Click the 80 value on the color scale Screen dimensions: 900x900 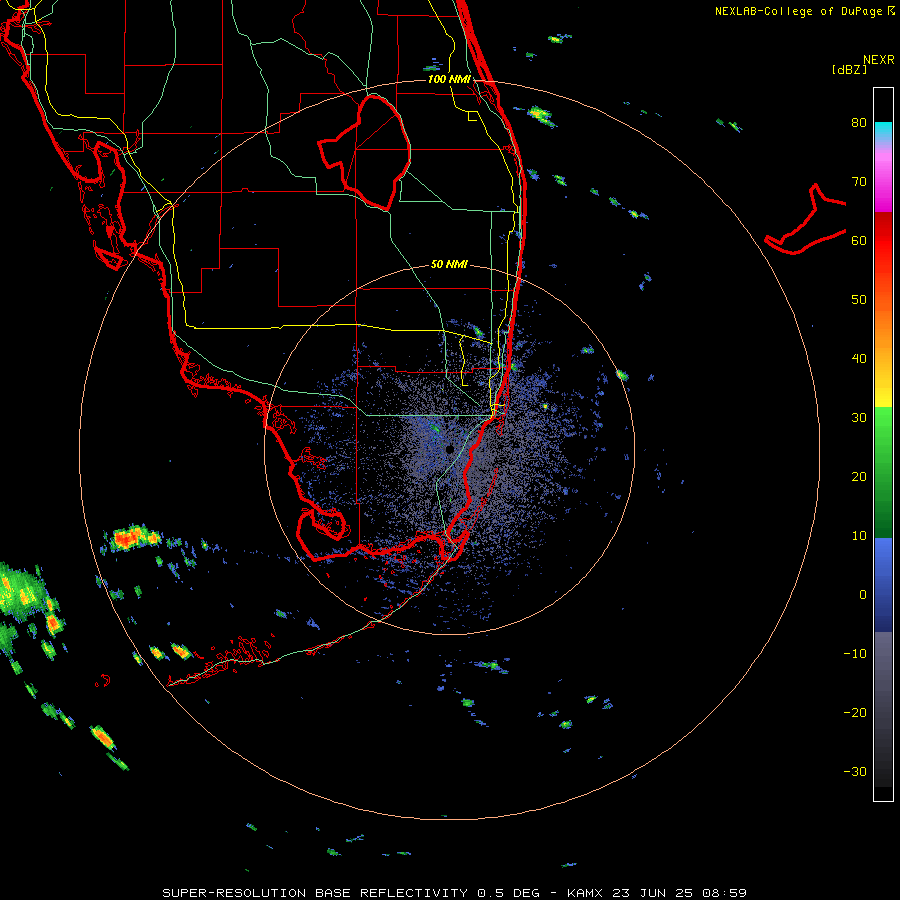(859, 123)
